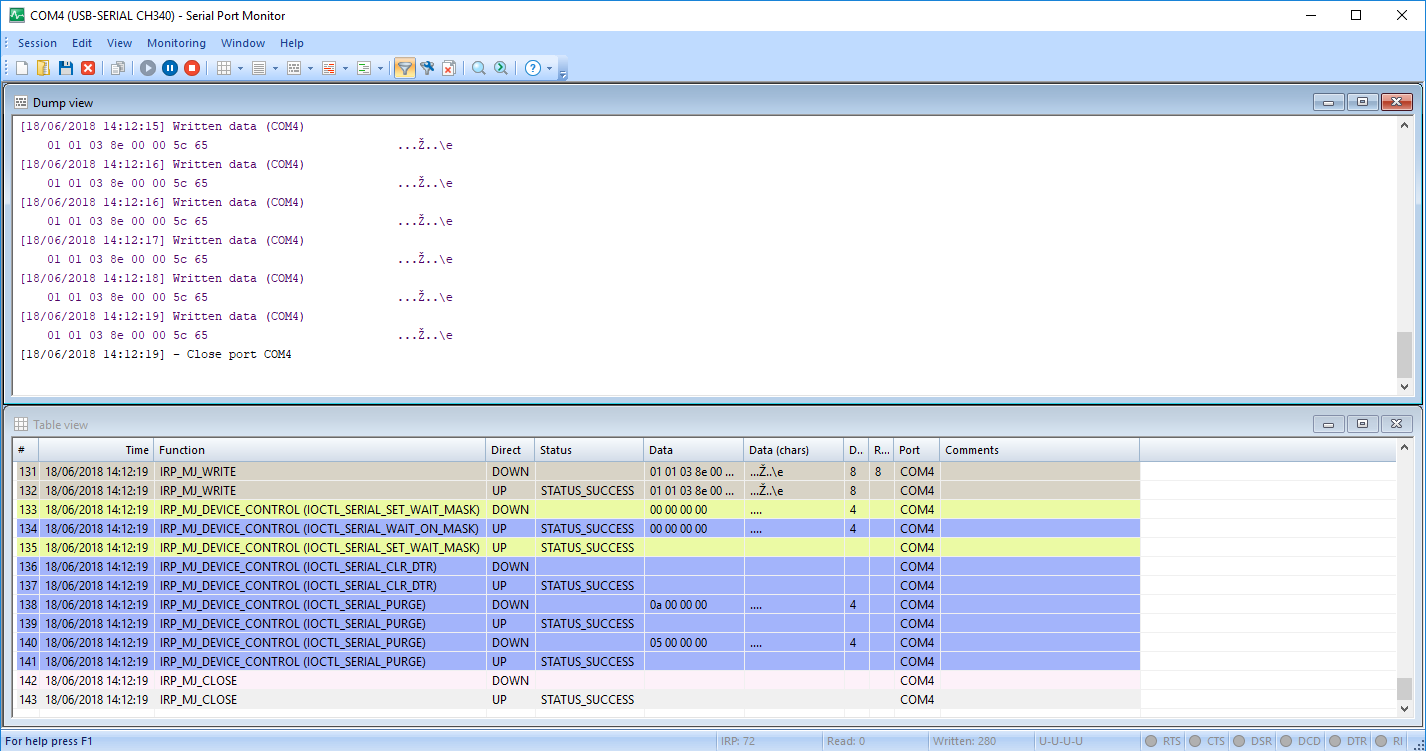Click the grayed copy icon in the toolbar
This screenshot has width=1426, height=751.
[118, 68]
